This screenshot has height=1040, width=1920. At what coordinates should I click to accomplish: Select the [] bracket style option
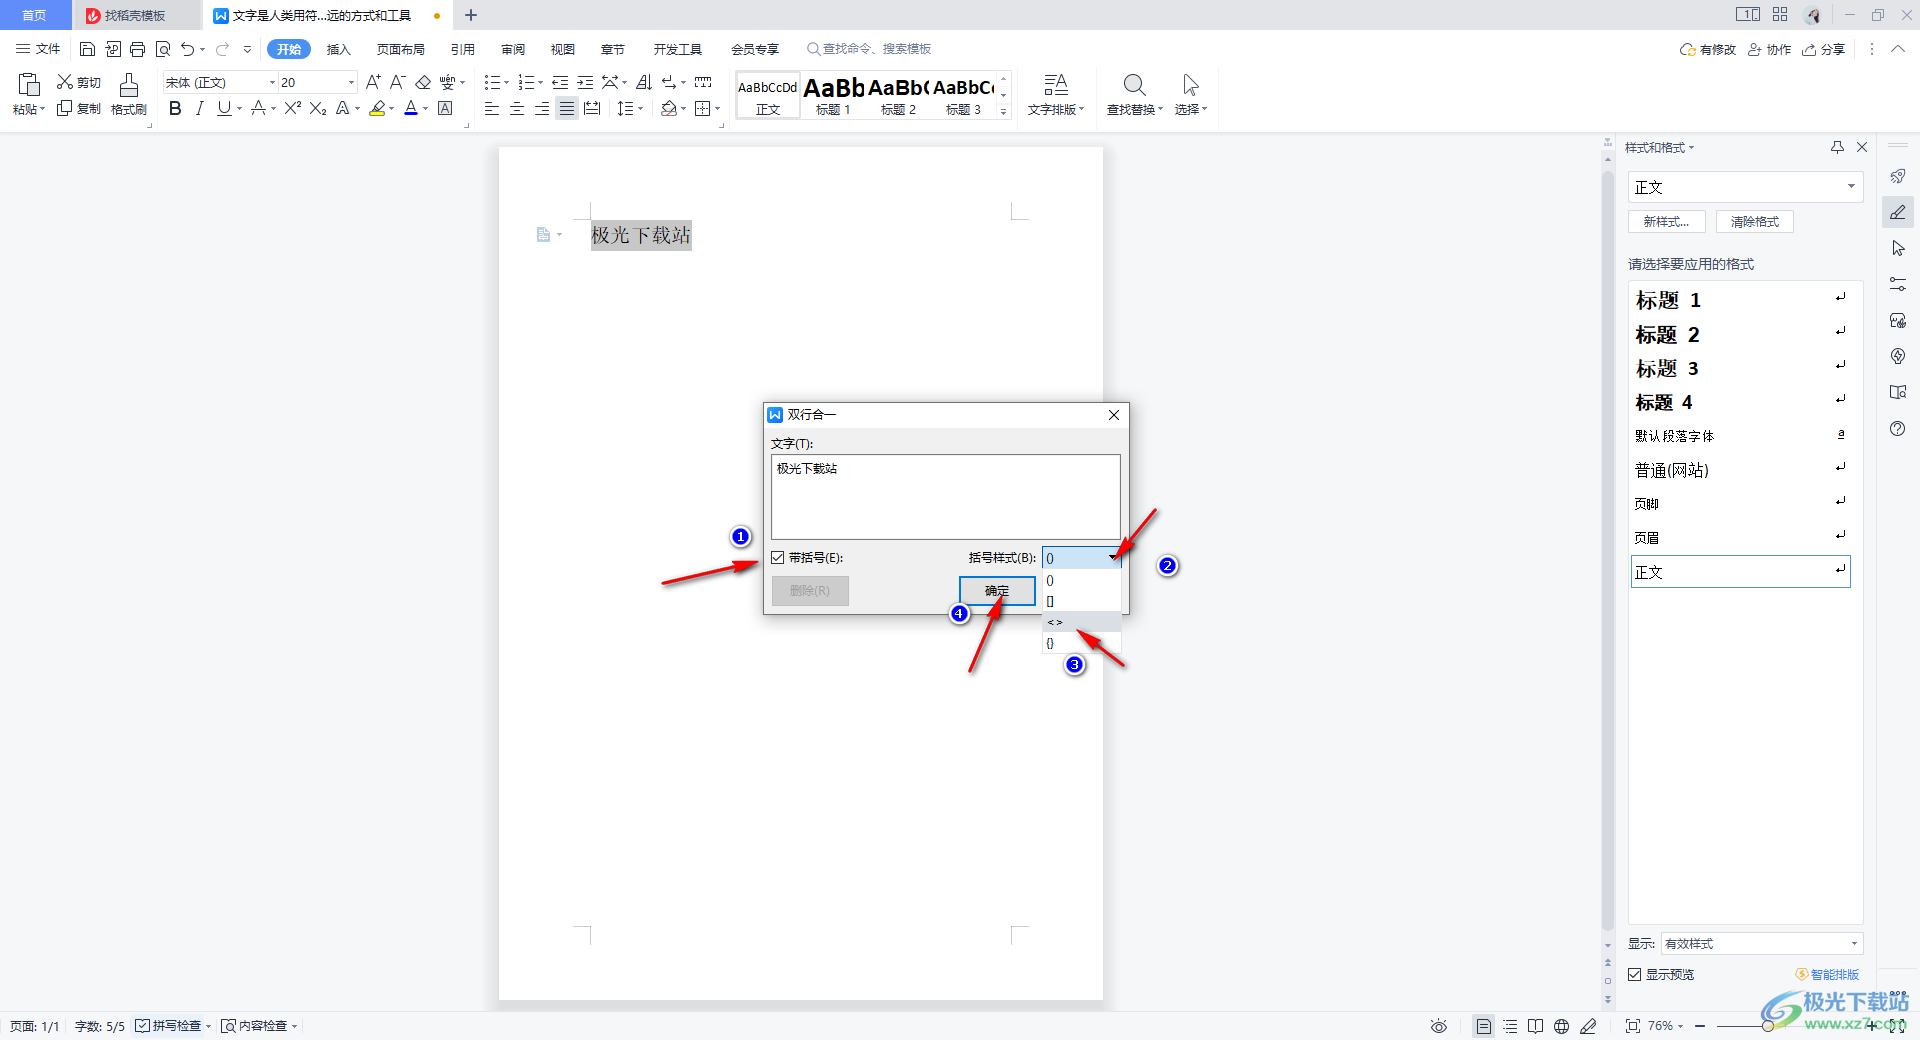pos(1081,601)
